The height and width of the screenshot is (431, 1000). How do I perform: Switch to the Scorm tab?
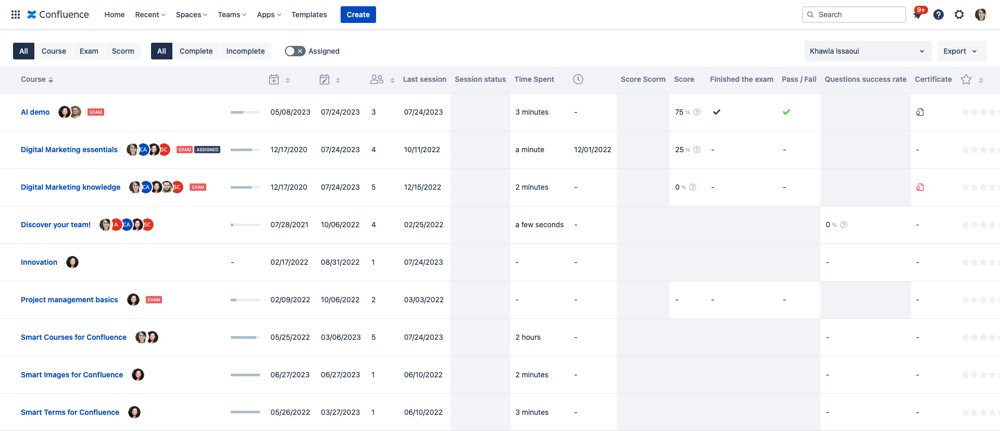[x=123, y=51]
